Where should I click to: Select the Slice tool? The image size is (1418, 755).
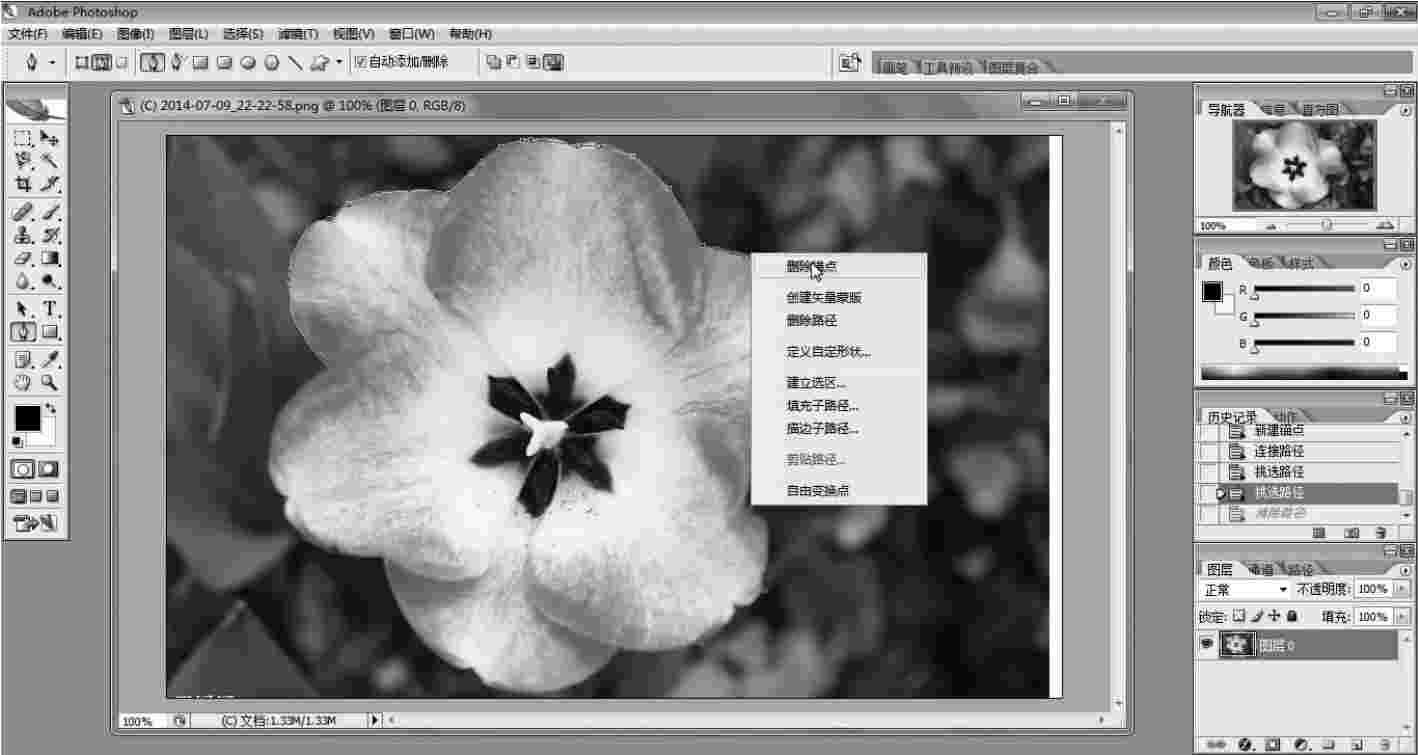(x=49, y=184)
